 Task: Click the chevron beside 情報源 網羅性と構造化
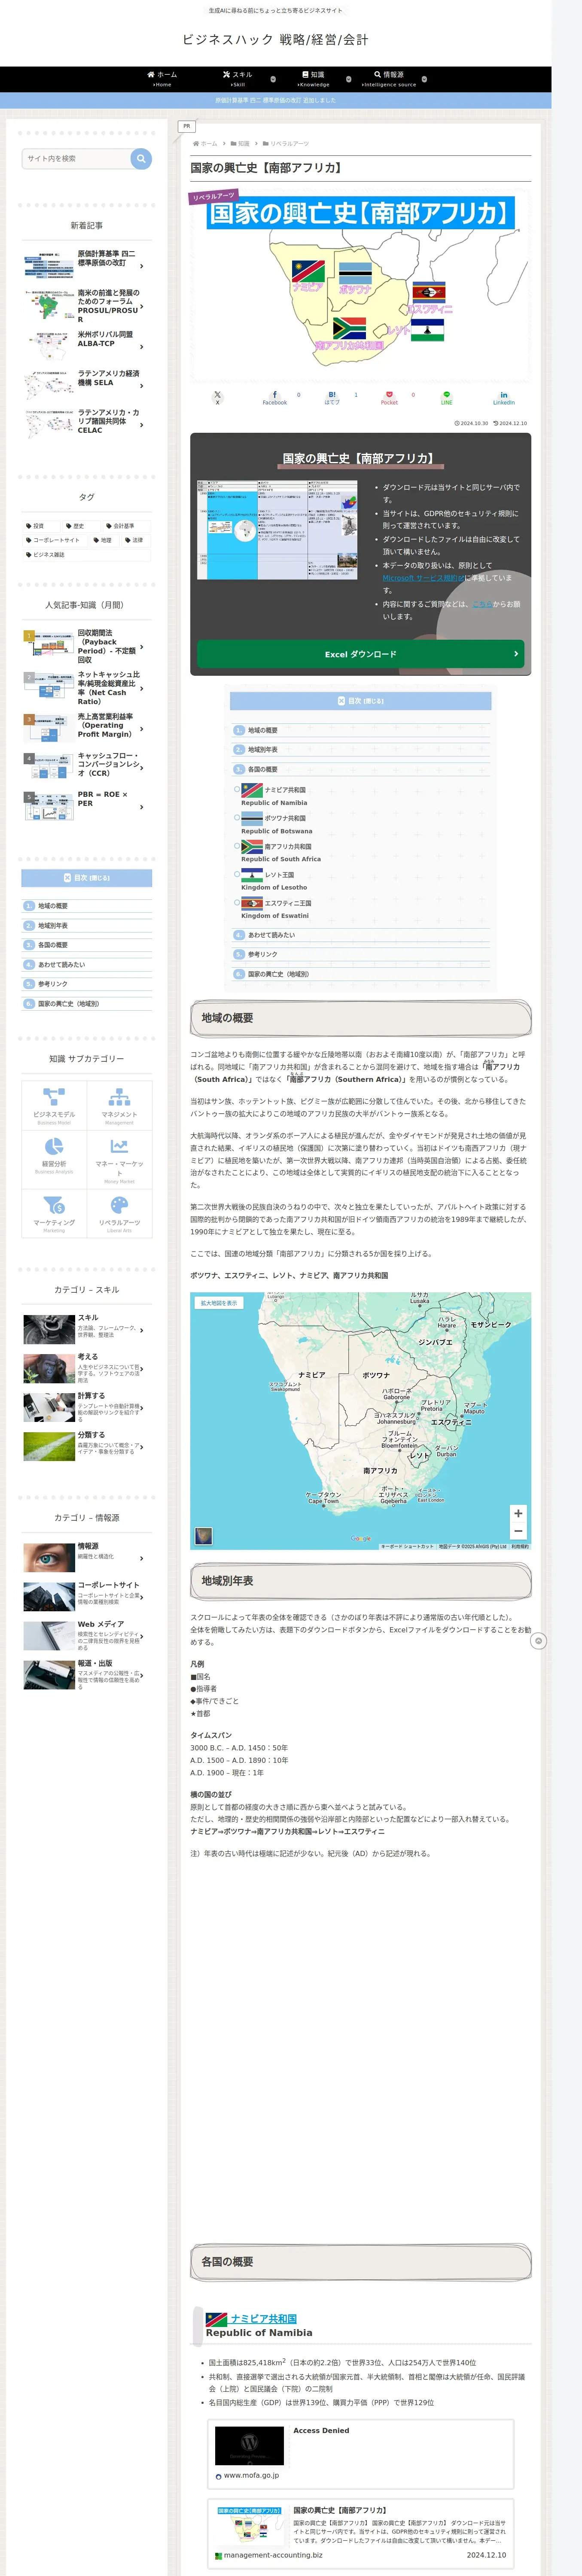(x=142, y=1558)
